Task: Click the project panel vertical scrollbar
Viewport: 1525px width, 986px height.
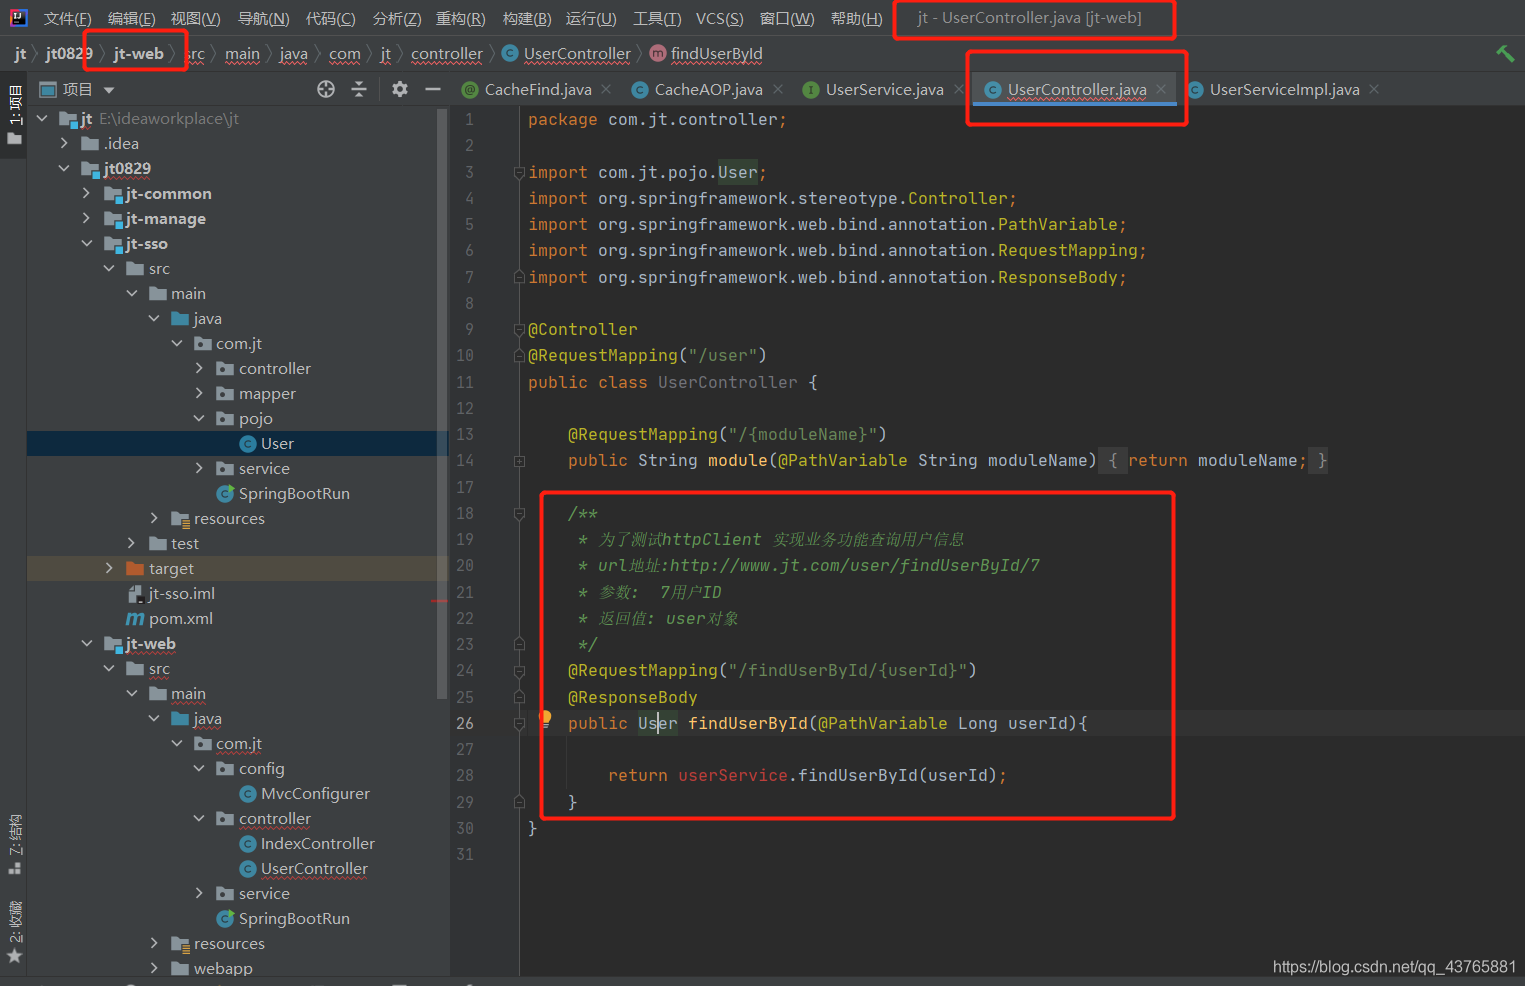Action: coord(442,404)
